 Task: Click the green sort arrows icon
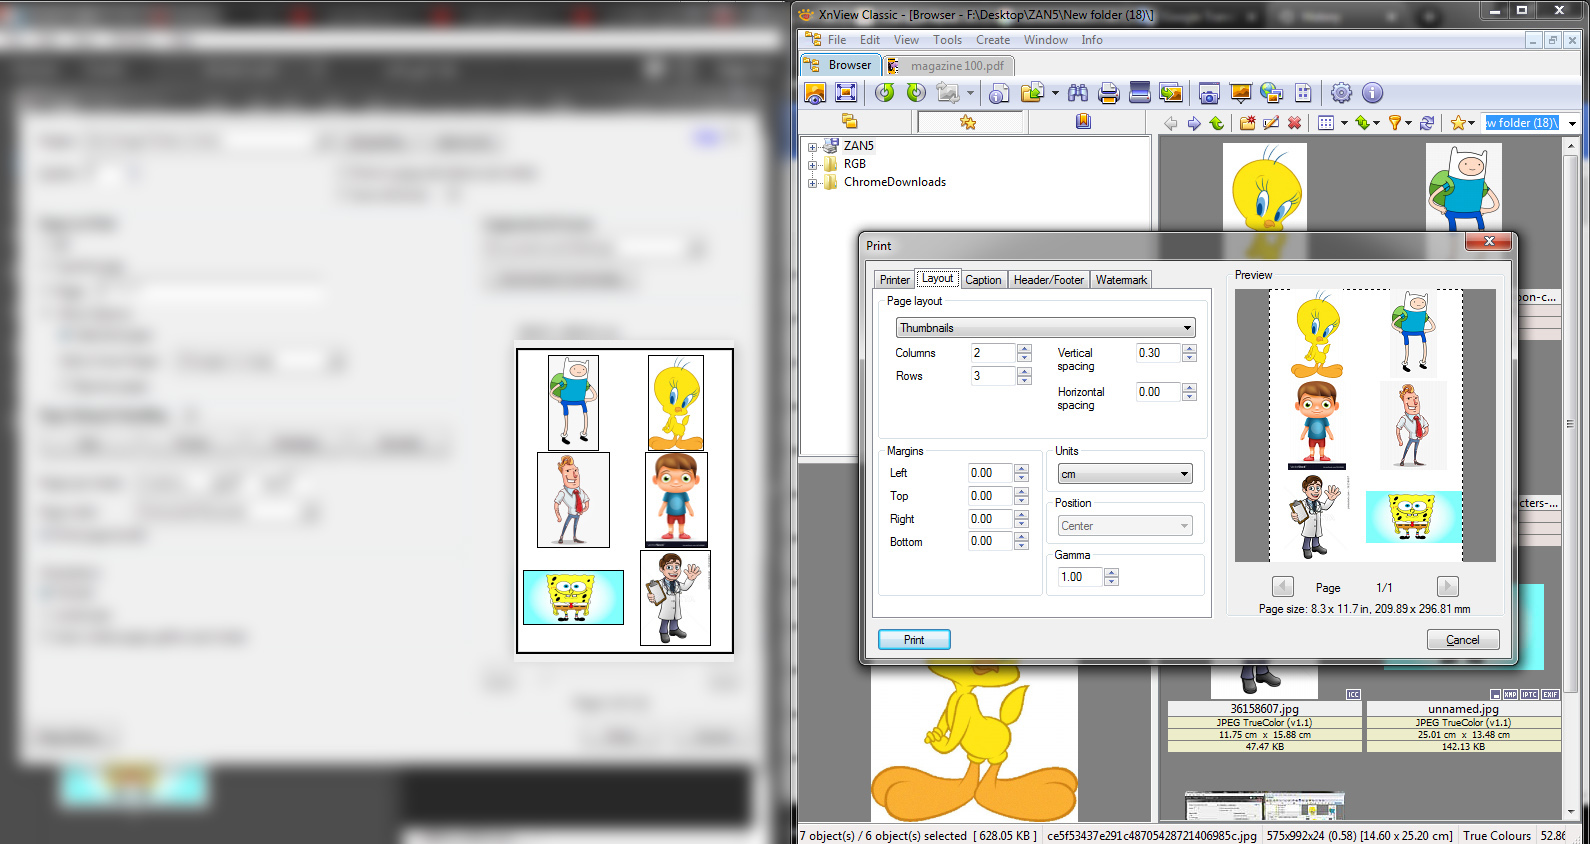pos(1363,123)
